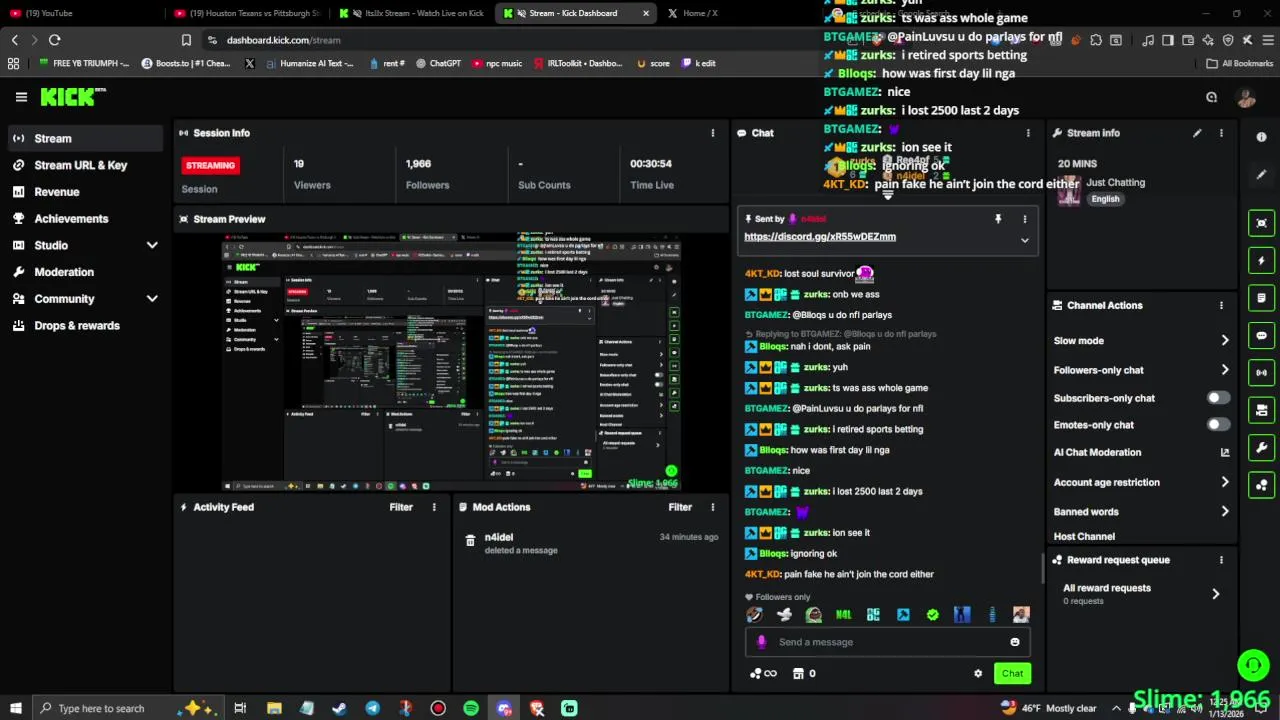The width and height of the screenshot is (1280, 720).
Task: Open the IRLToolkit Dashboard bookmark
Action: point(577,63)
